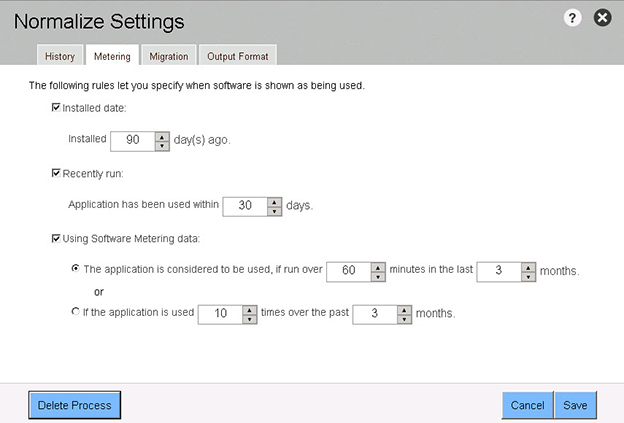Save the metering settings
The image size is (624, 423).
[x=575, y=405]
